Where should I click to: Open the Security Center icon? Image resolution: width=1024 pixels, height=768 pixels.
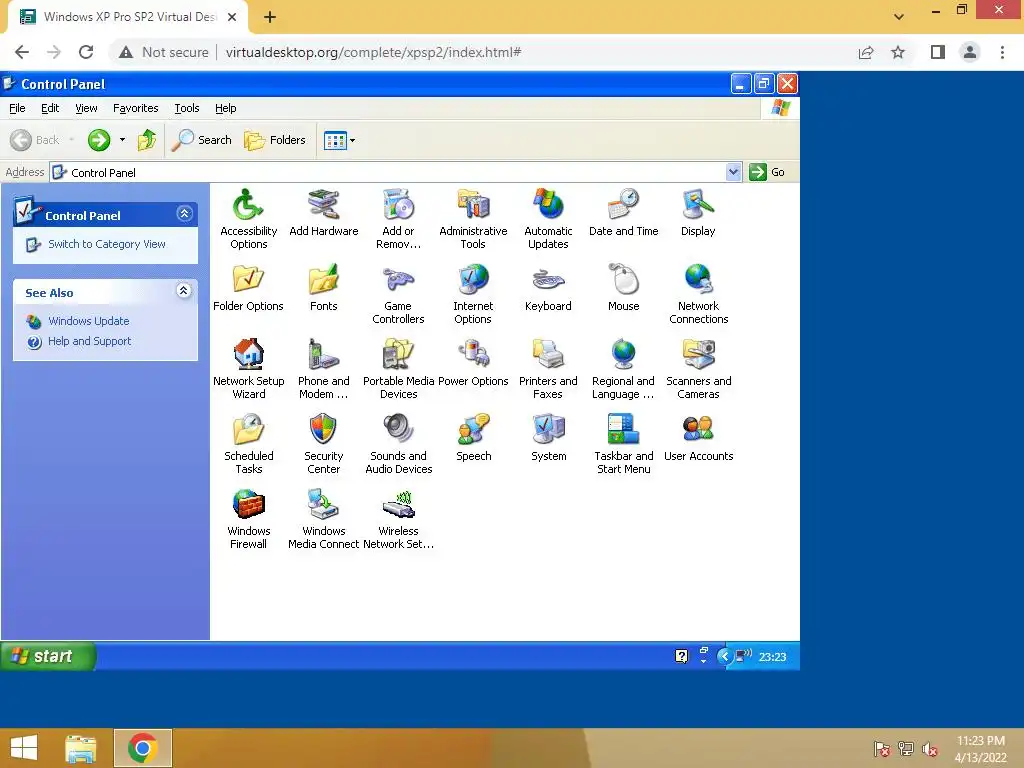(323, 430)
